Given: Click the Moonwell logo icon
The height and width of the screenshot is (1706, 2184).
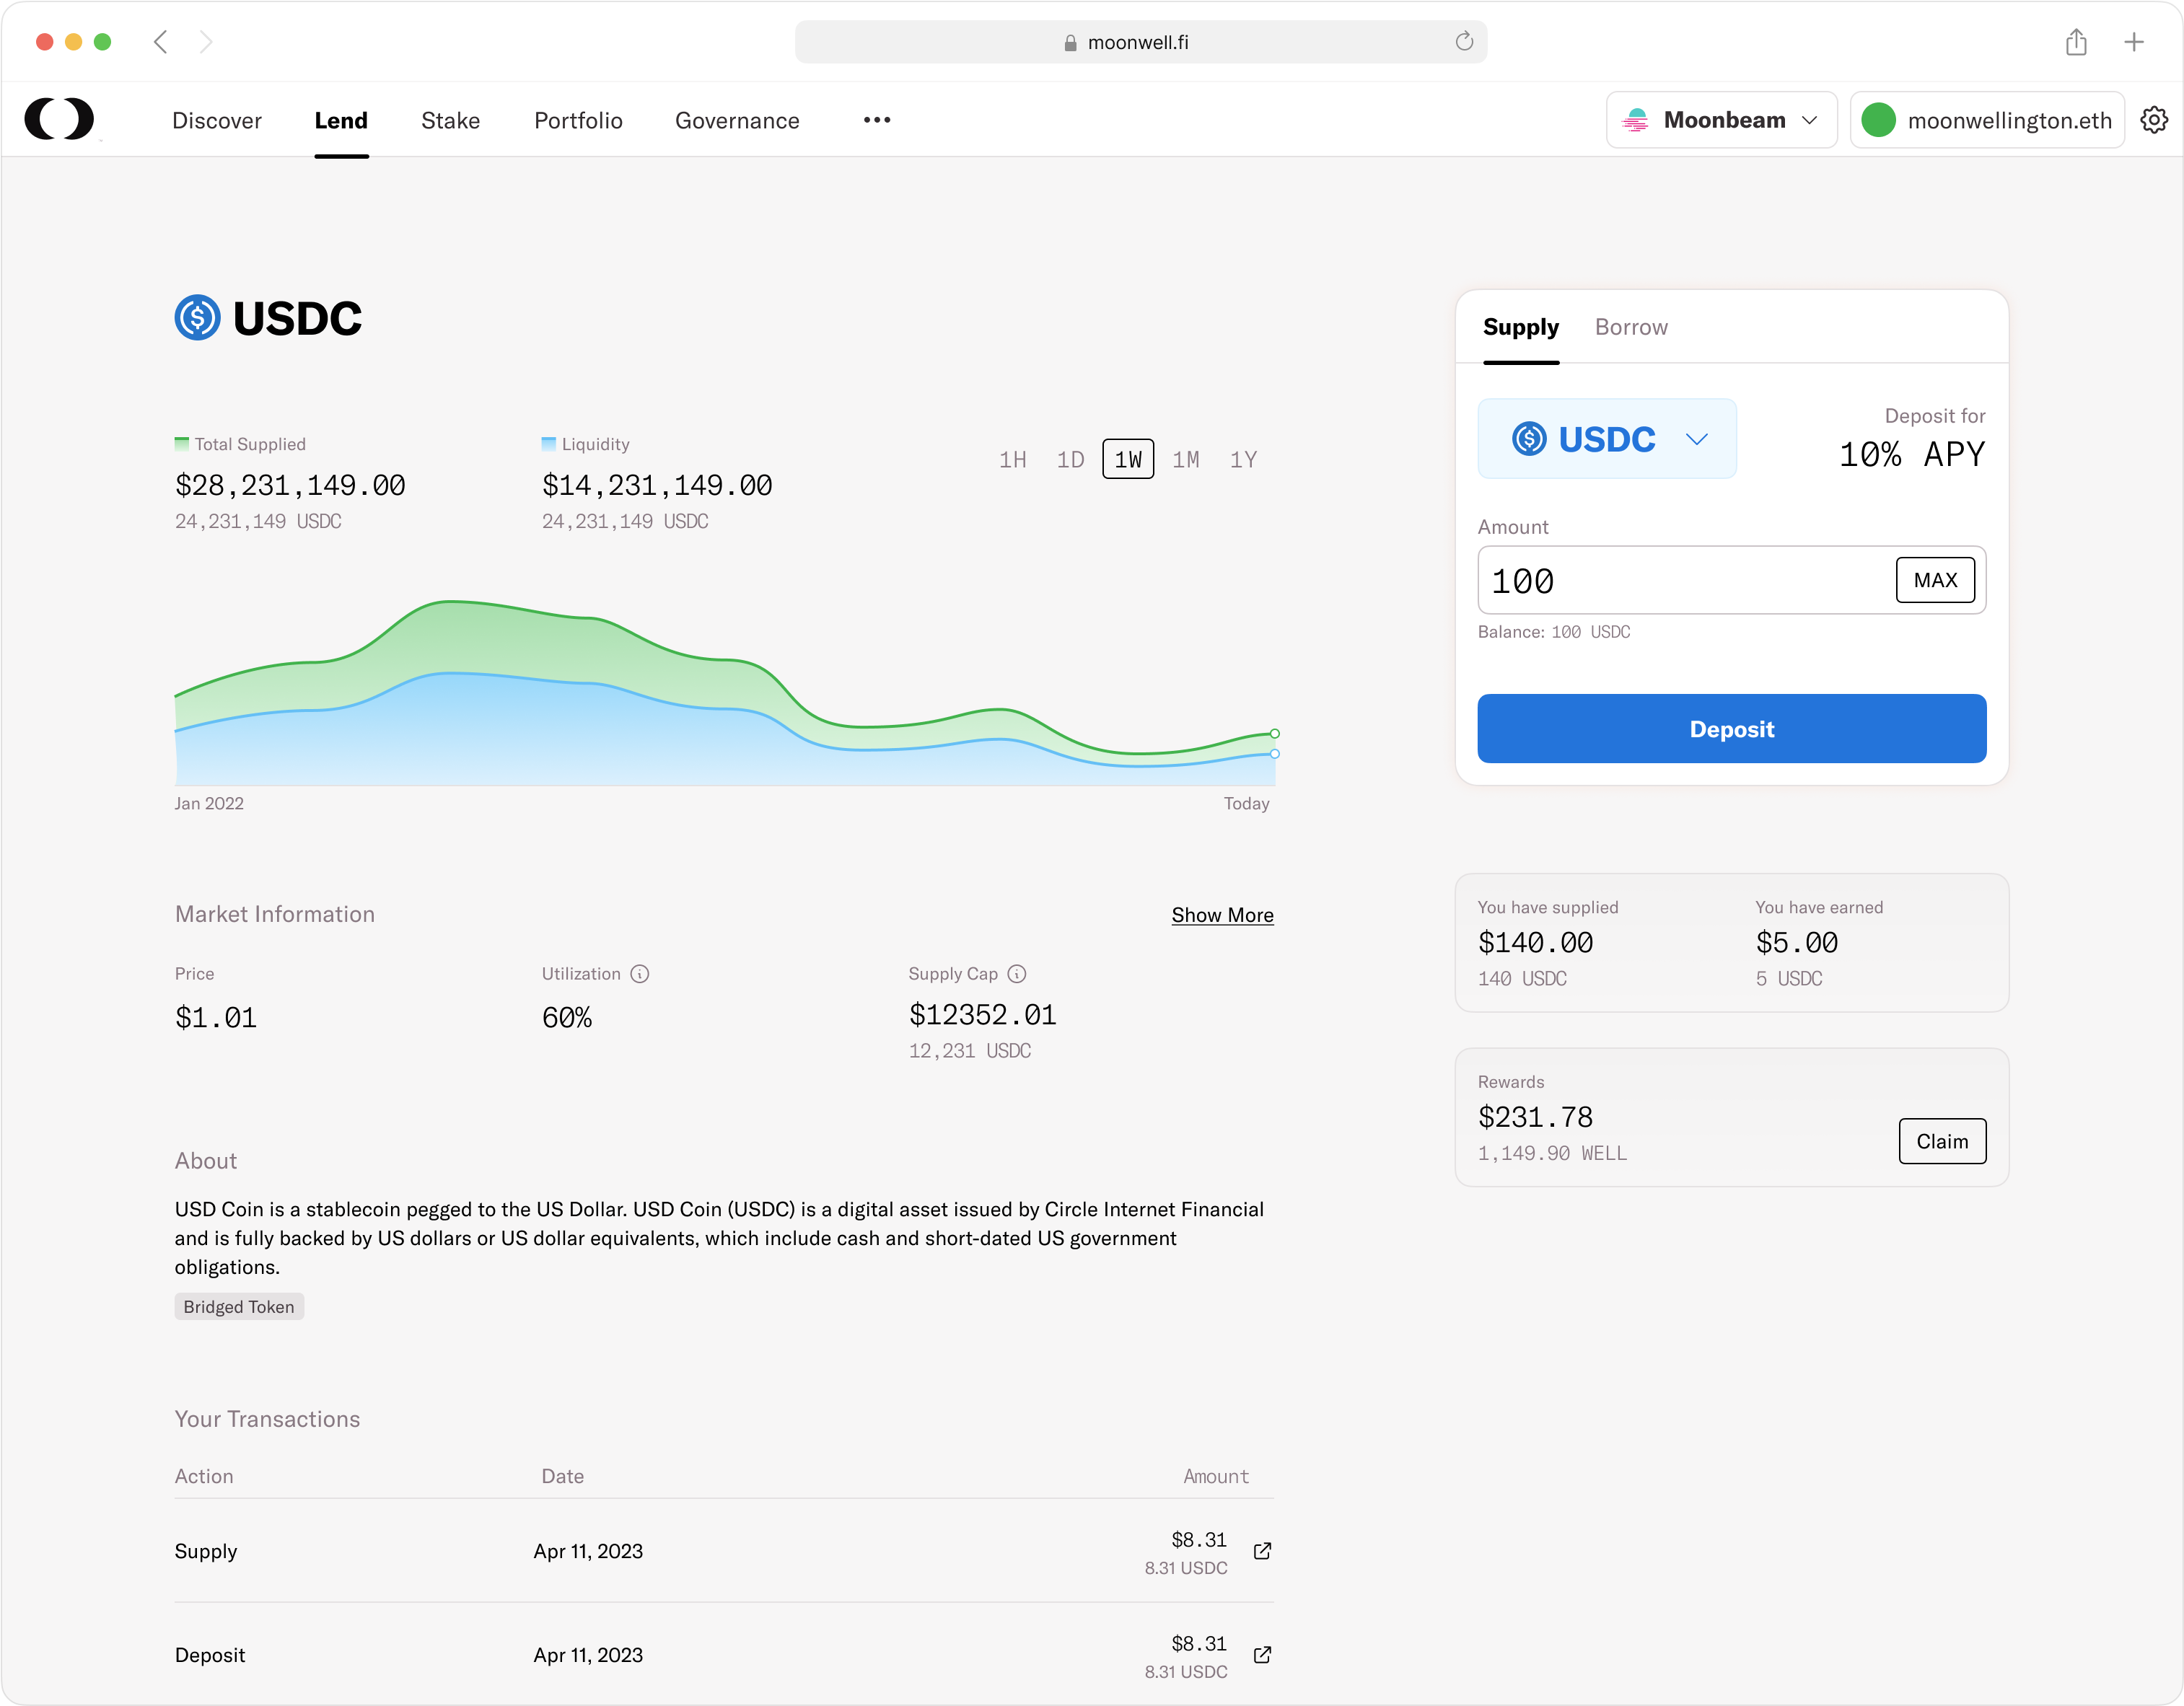Looking at the screenshot, I should click(x=59, y=119).
